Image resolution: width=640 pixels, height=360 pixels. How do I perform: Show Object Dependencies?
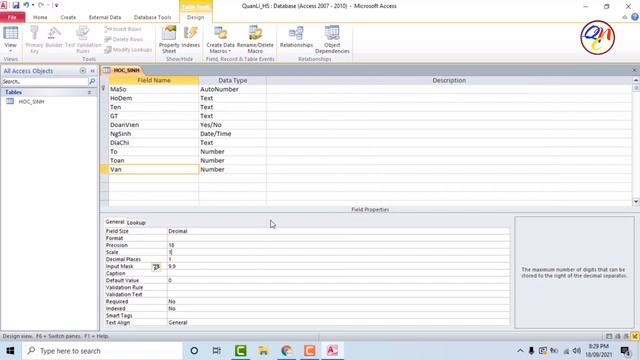[x=332, y=40]
